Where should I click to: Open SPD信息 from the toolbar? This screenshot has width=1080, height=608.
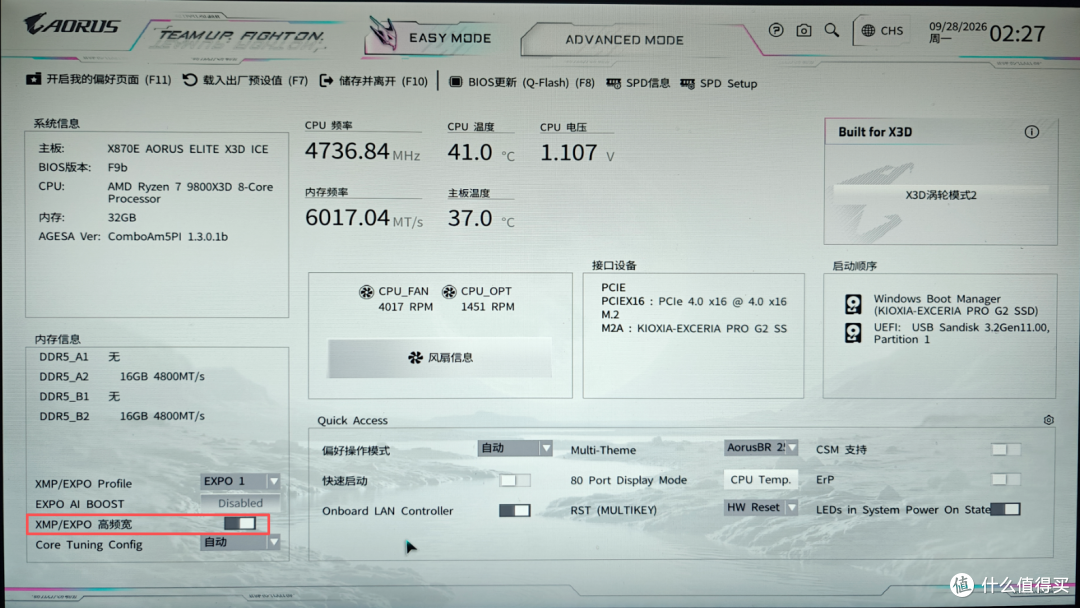[x=638, y=83]
